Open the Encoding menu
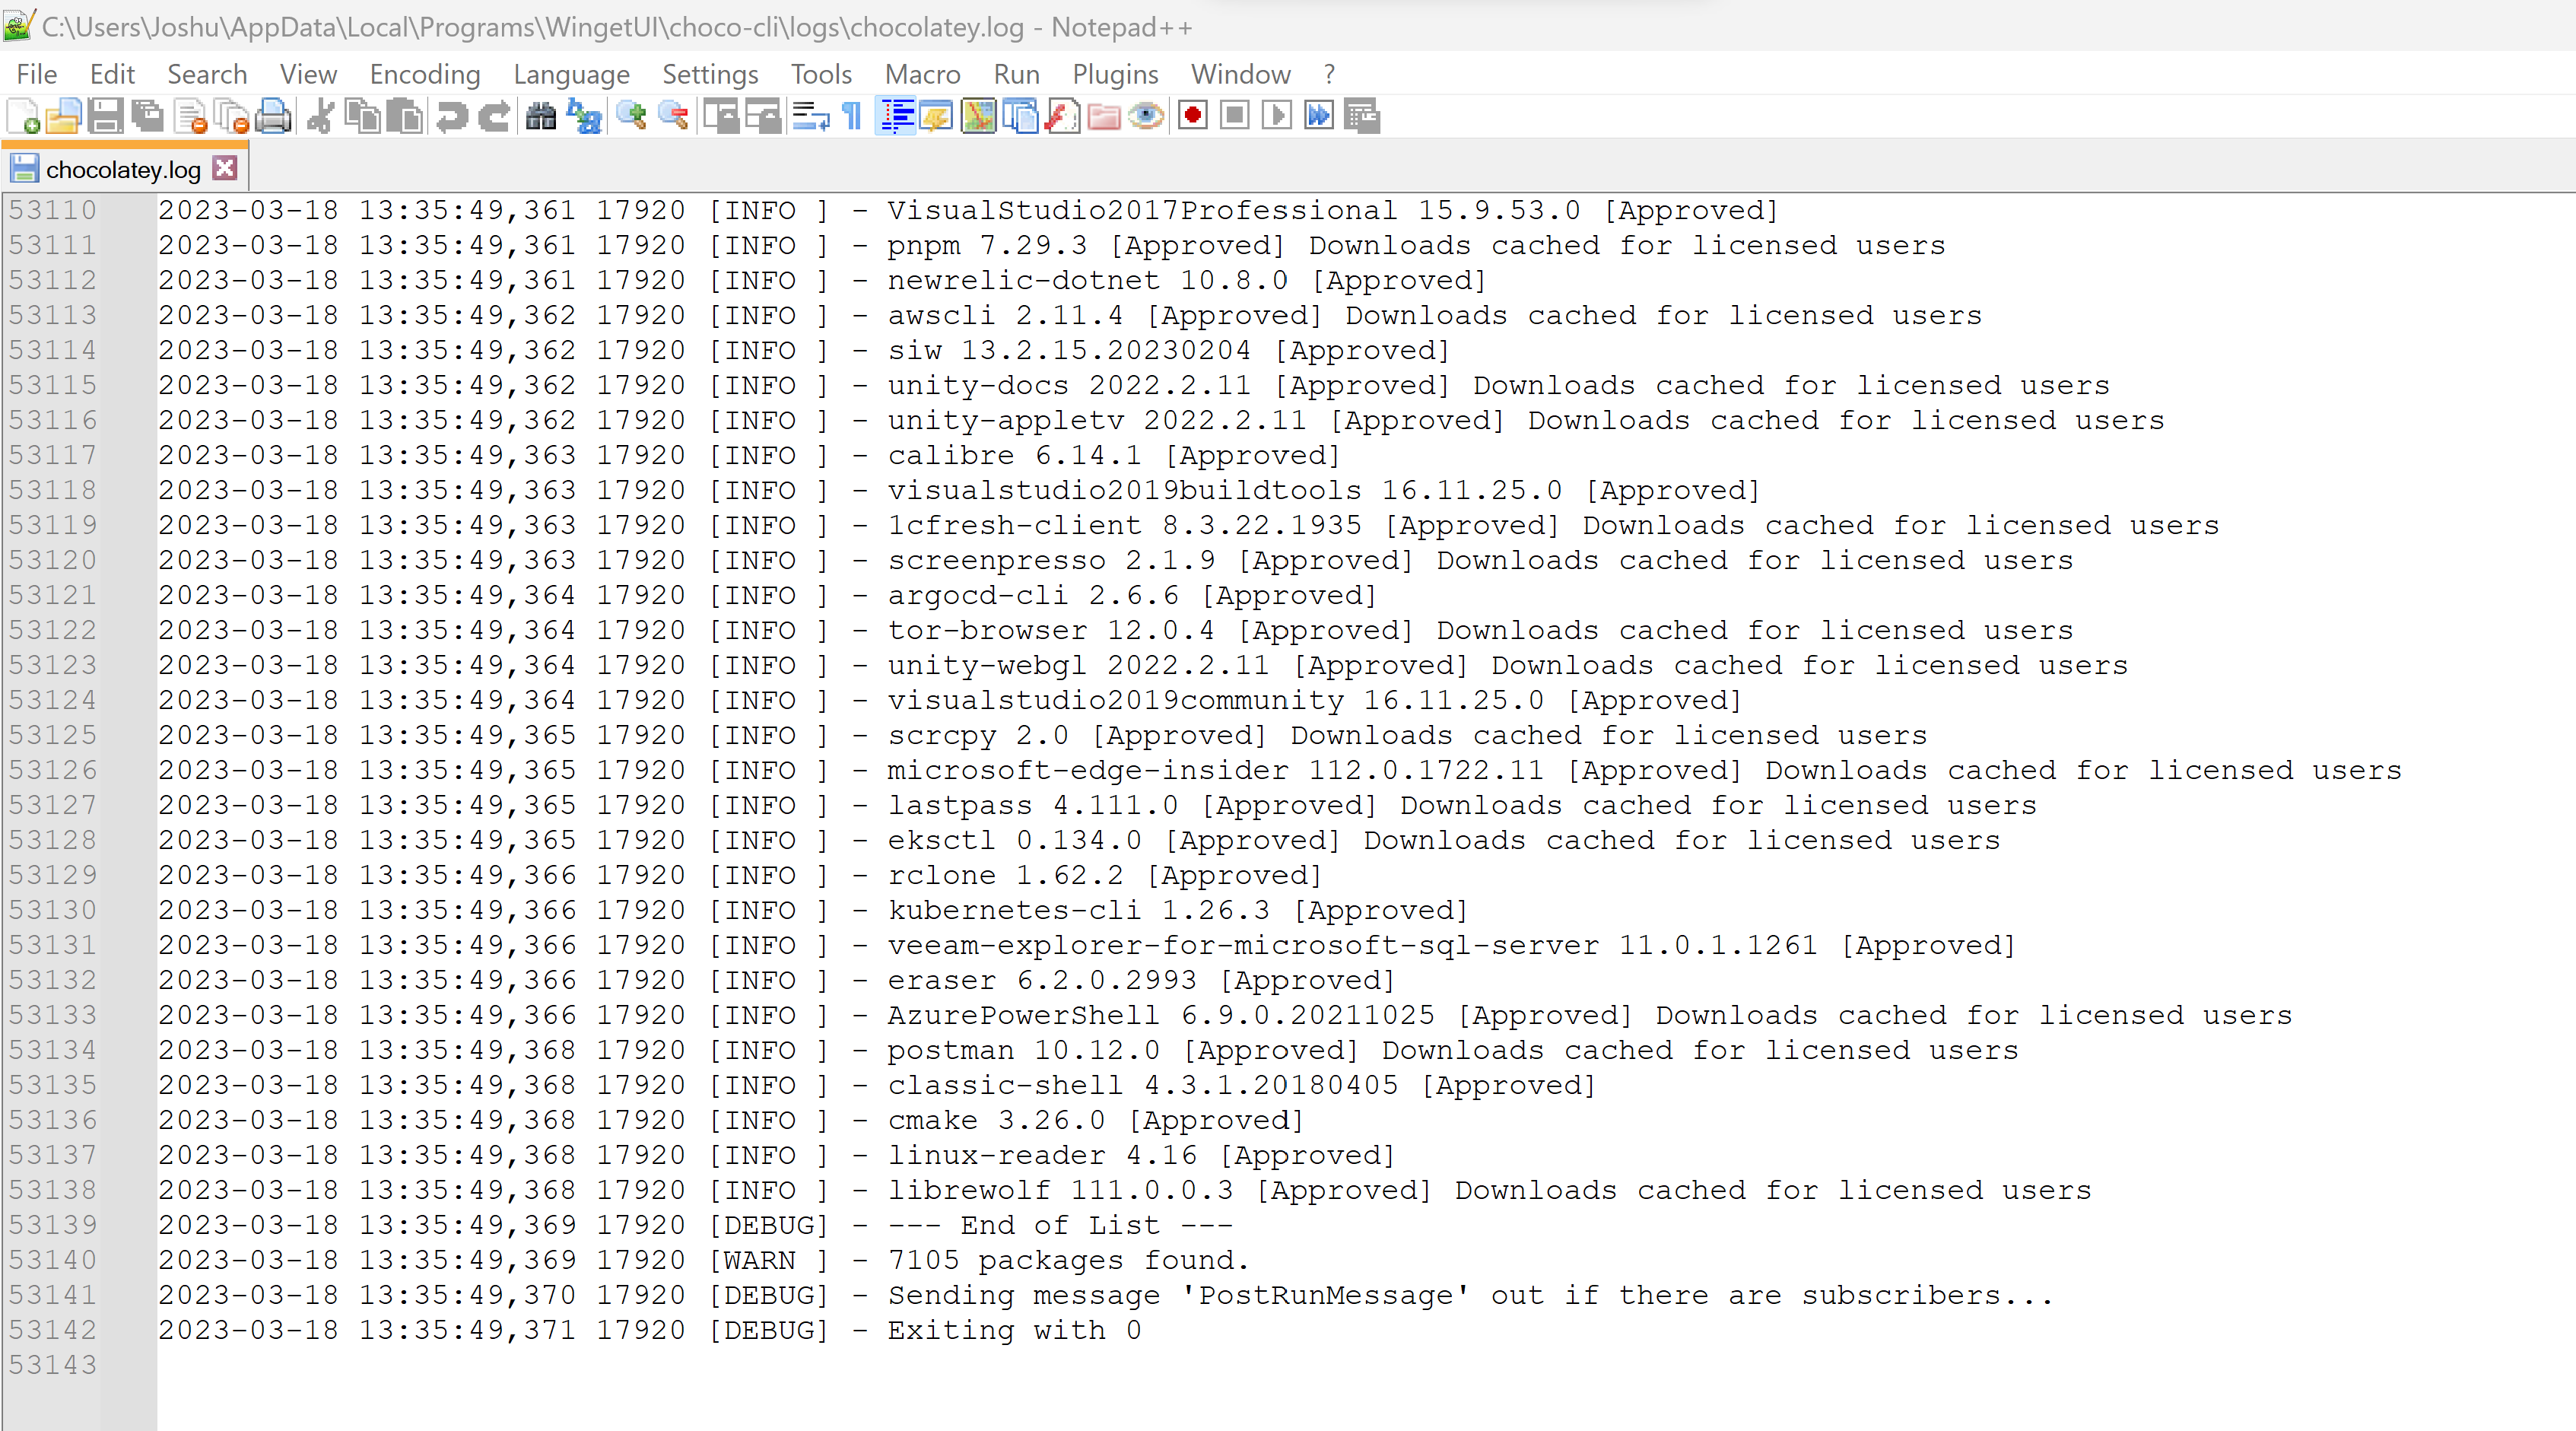The image size is (2576, 1431). click(x=424, y=75)
